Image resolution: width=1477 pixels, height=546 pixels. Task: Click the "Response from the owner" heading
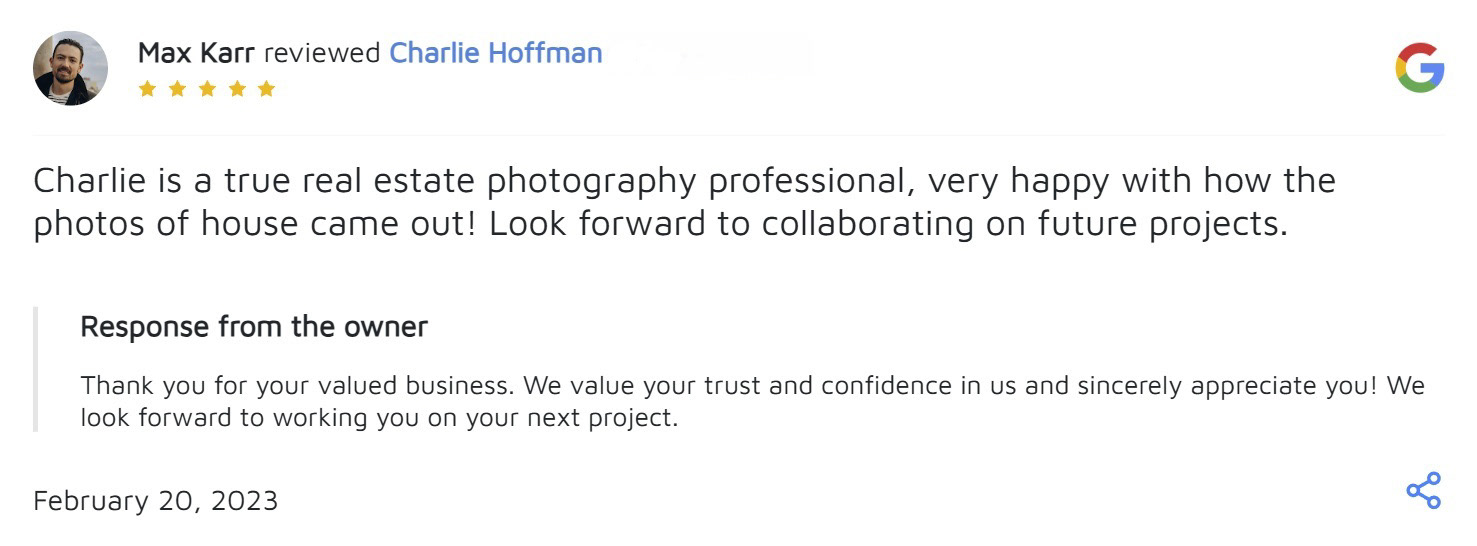[x=254, y=327]
